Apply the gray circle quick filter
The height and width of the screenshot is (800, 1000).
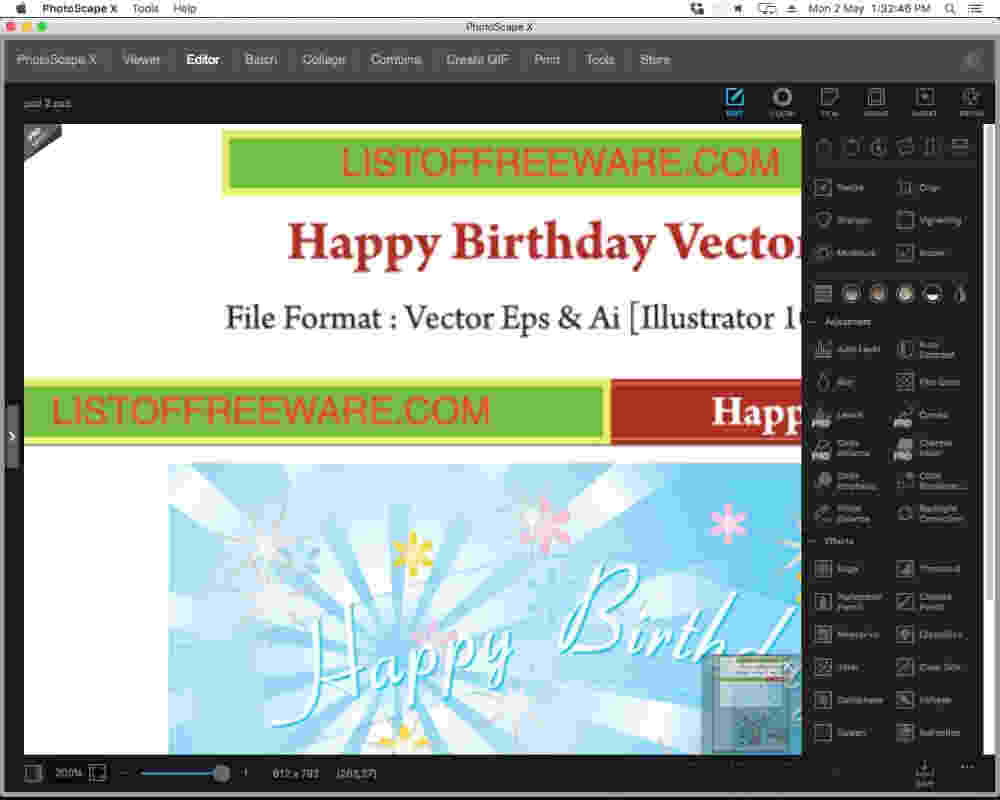[x=851, y=293]
